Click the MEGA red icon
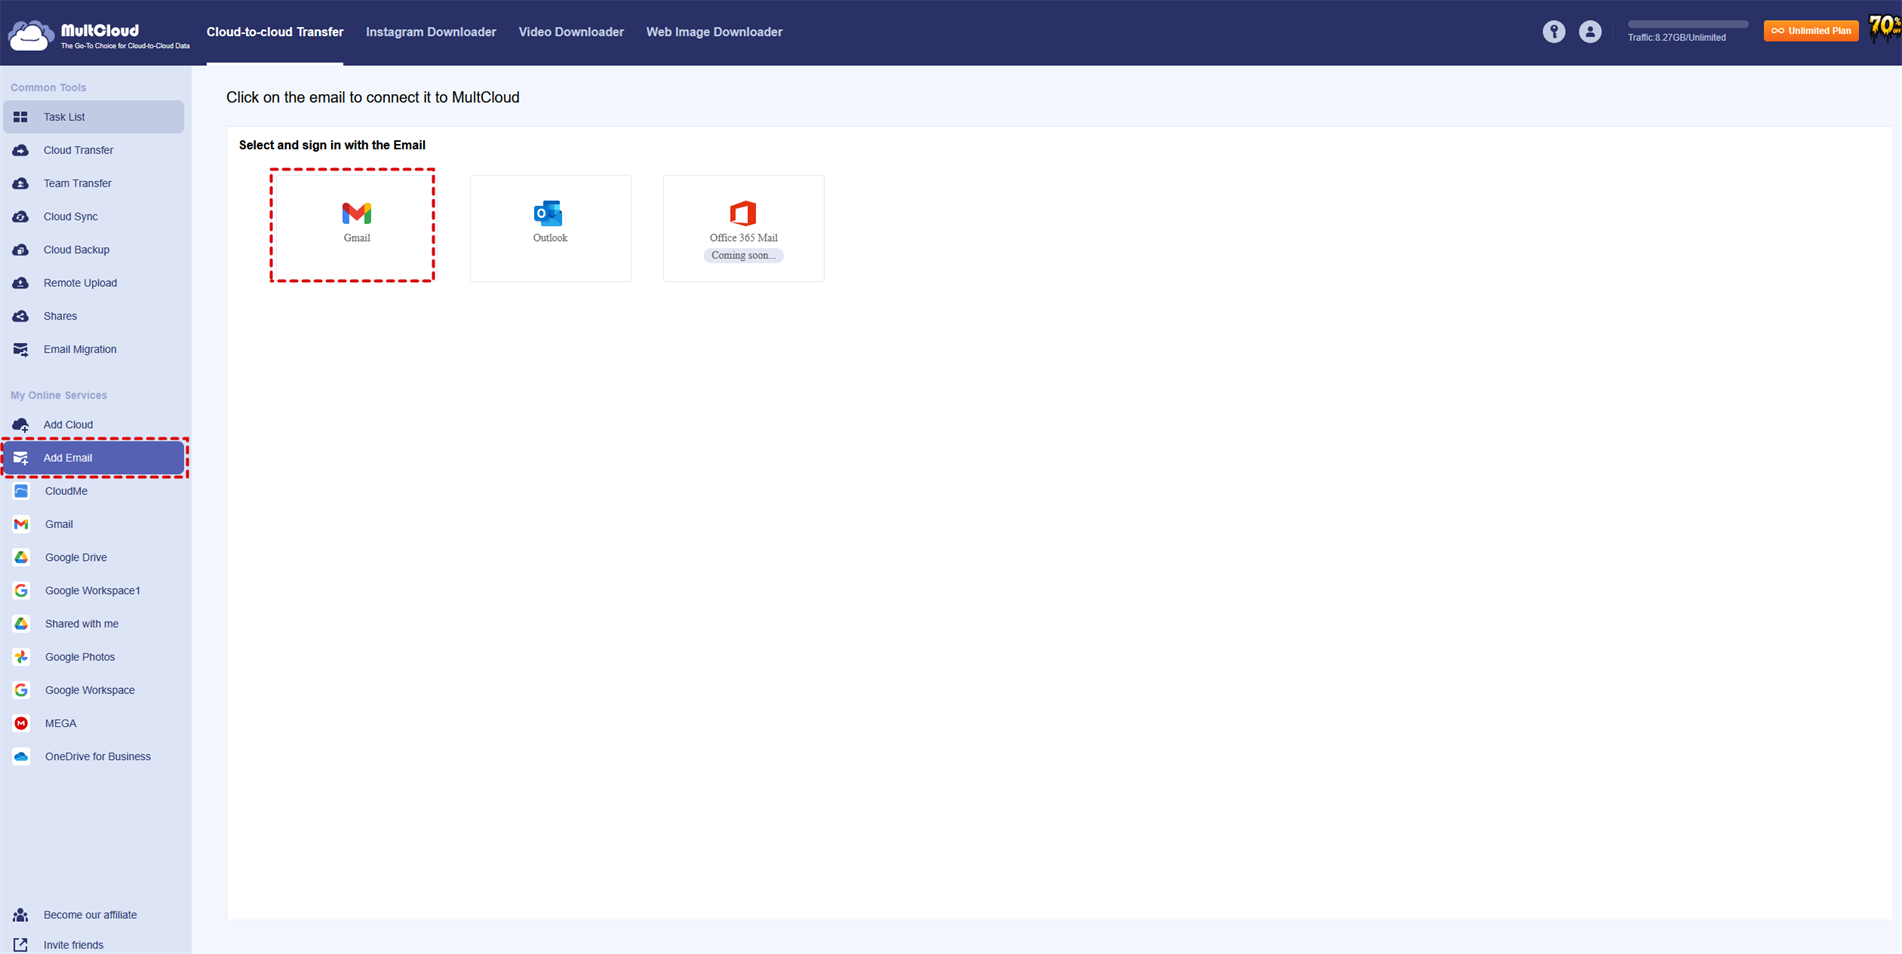1902x954 pixels. pos(21,723)
